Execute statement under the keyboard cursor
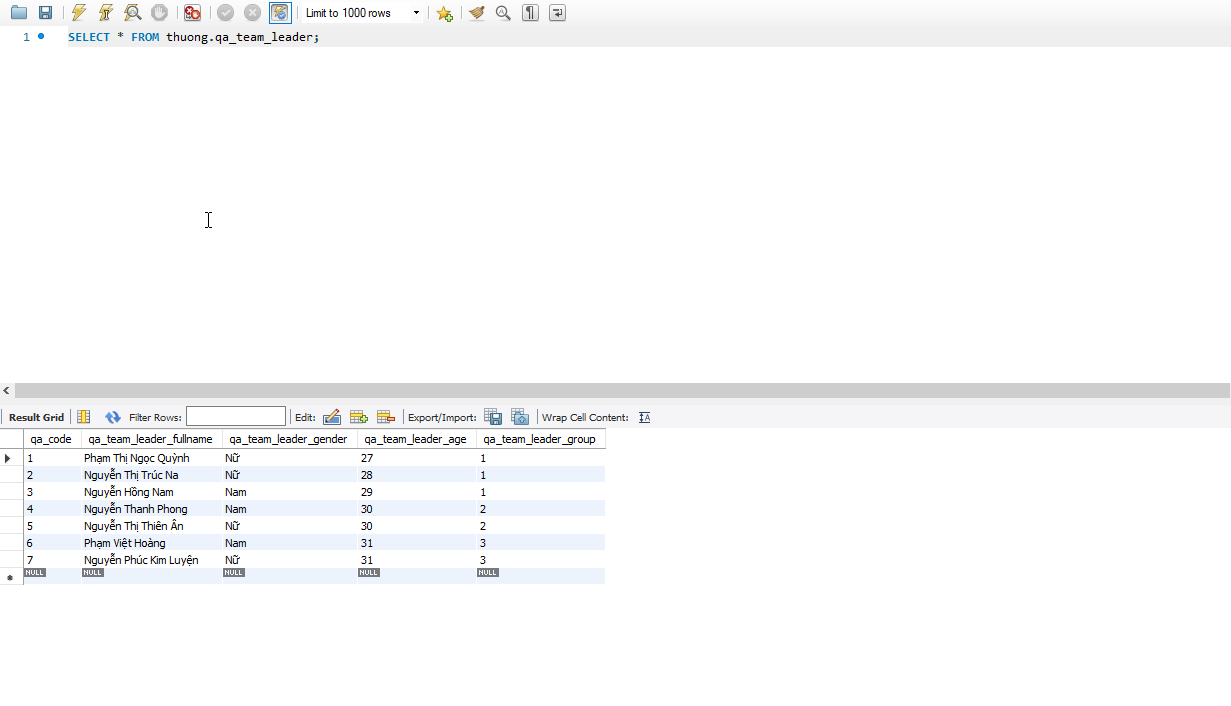Viewport: 1231px width, 706px height. [x=105, y=13]
